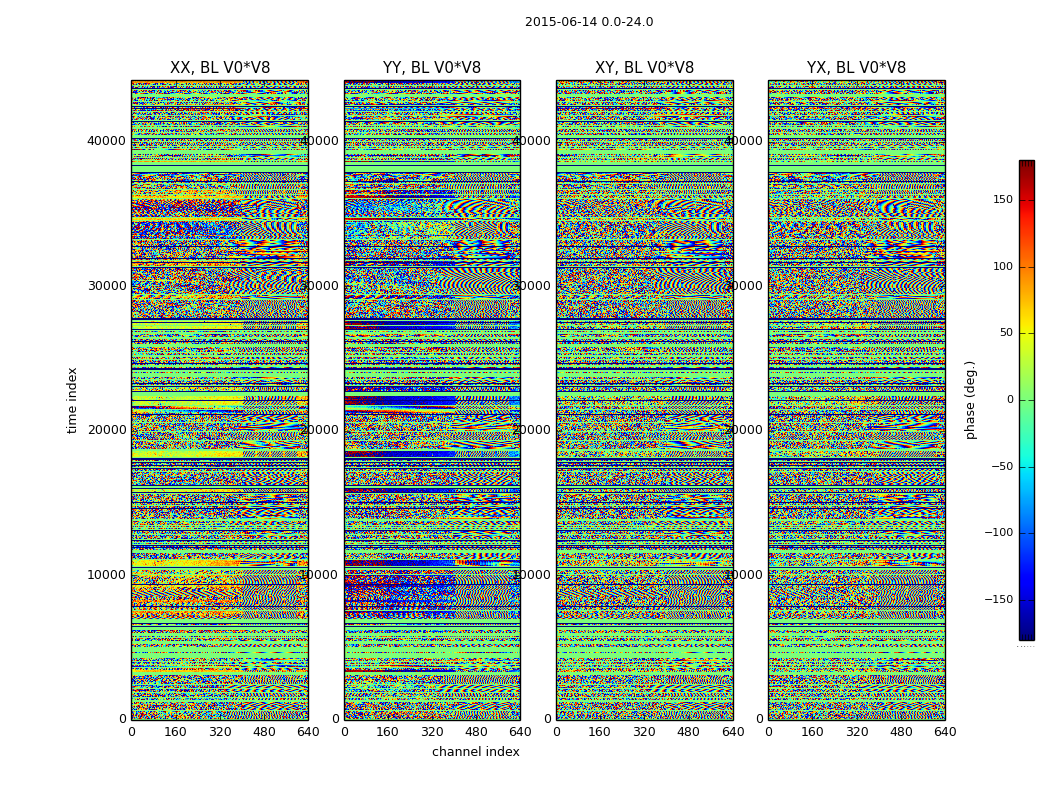Click the 30000 y-tick of XX panel

[106, 285]
